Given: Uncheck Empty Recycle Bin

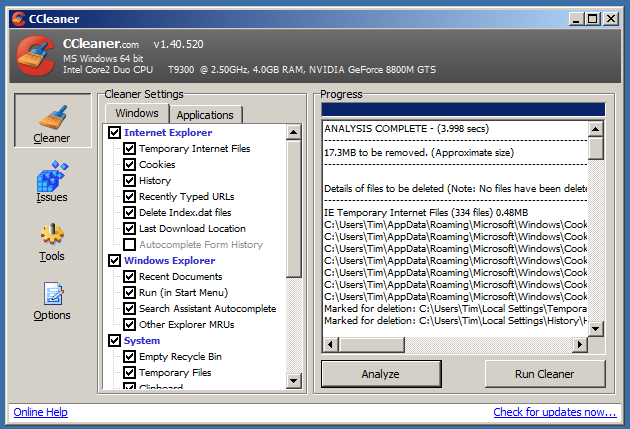Looking at the screenshot, I should tap(129, 356).
